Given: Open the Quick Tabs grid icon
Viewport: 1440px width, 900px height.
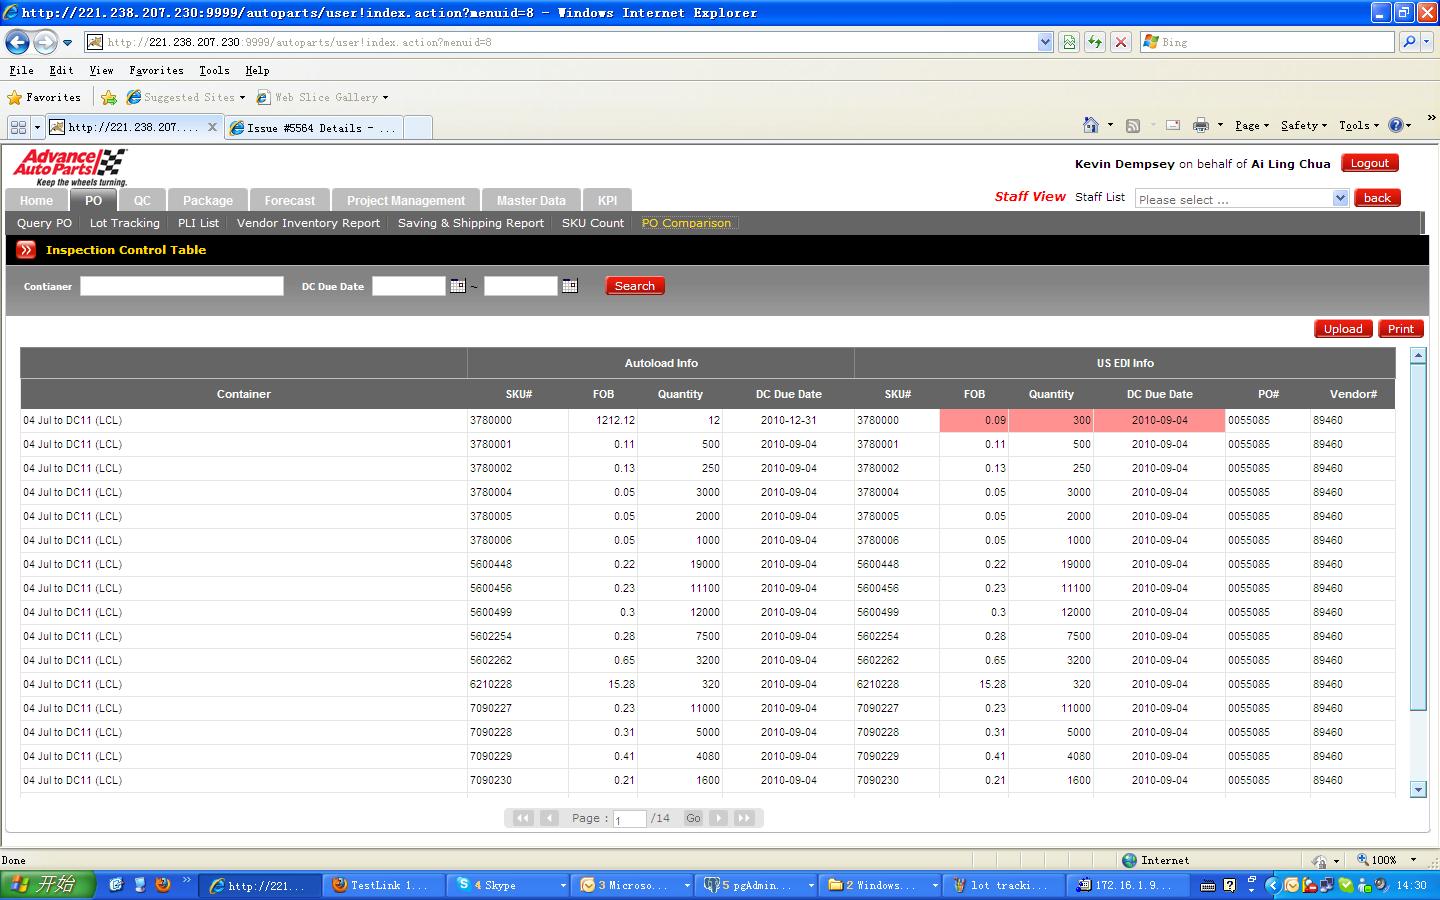Looking at the screenshot, I should coord(18,127).
